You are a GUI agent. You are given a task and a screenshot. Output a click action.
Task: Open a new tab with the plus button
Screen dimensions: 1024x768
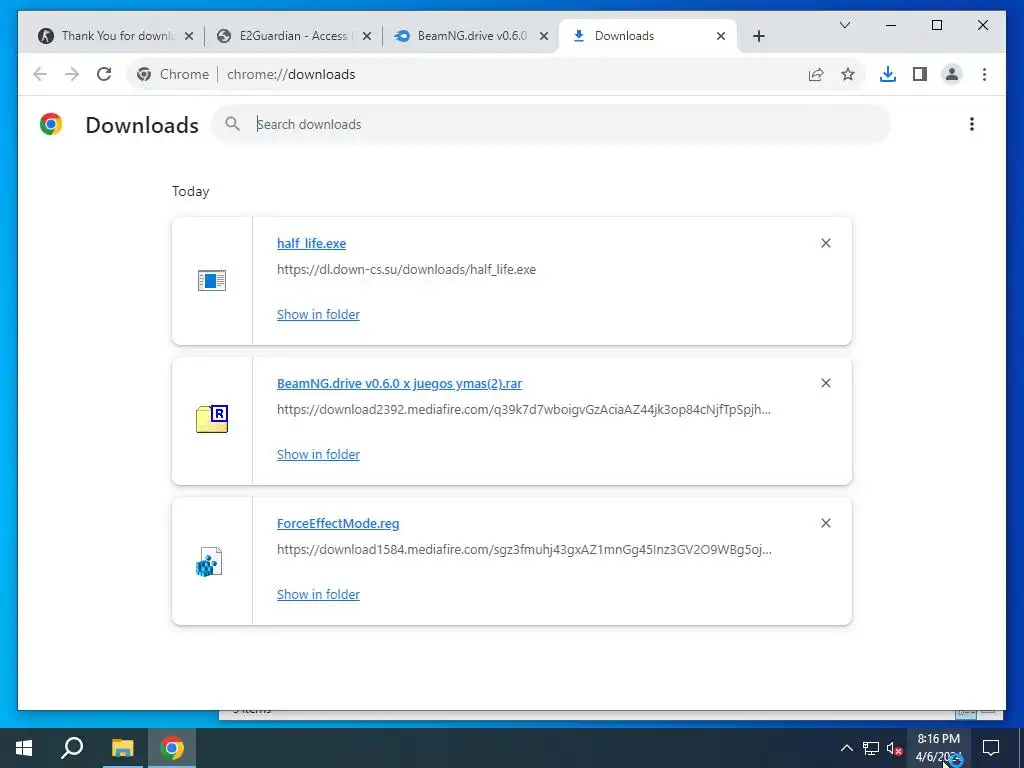[x=758, y=36]
